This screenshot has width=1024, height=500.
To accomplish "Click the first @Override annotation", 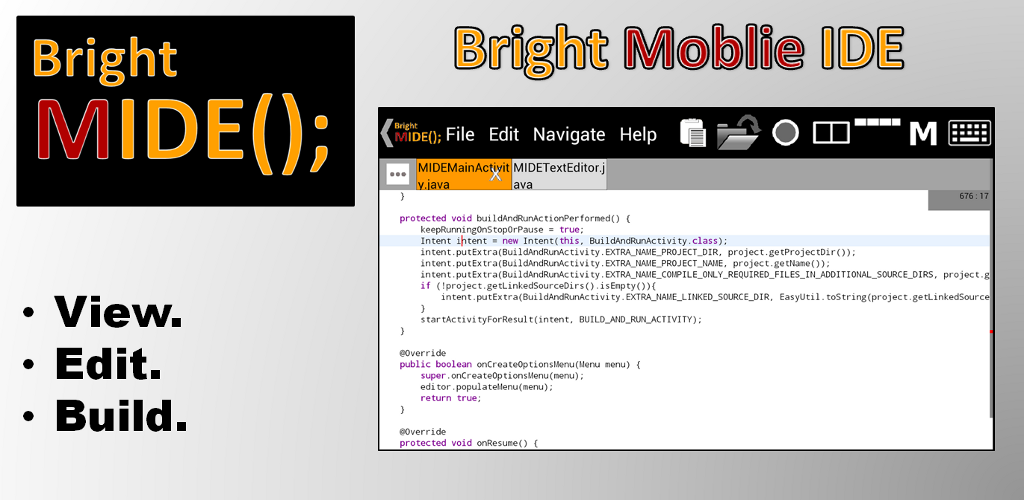I will pyautogui.click(x=423, y=353).
